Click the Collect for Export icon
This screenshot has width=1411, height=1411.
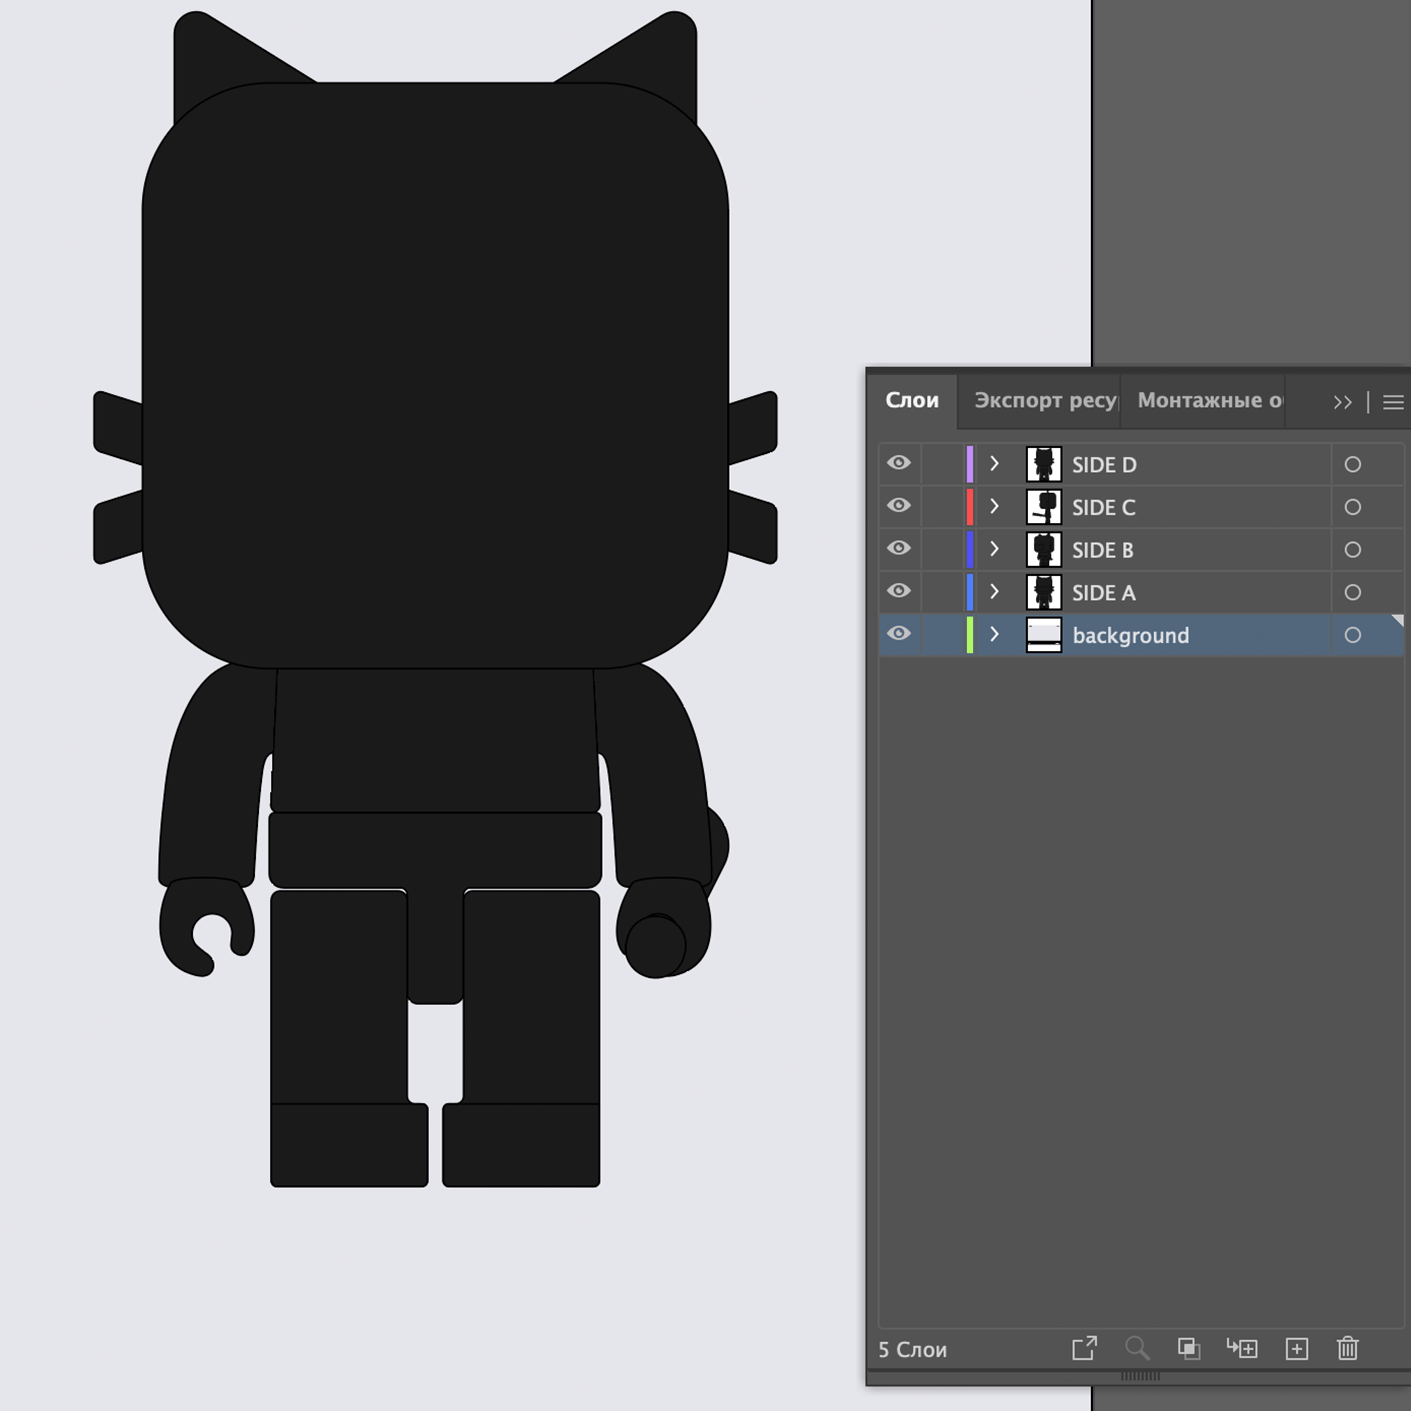click(1084, 1348)
